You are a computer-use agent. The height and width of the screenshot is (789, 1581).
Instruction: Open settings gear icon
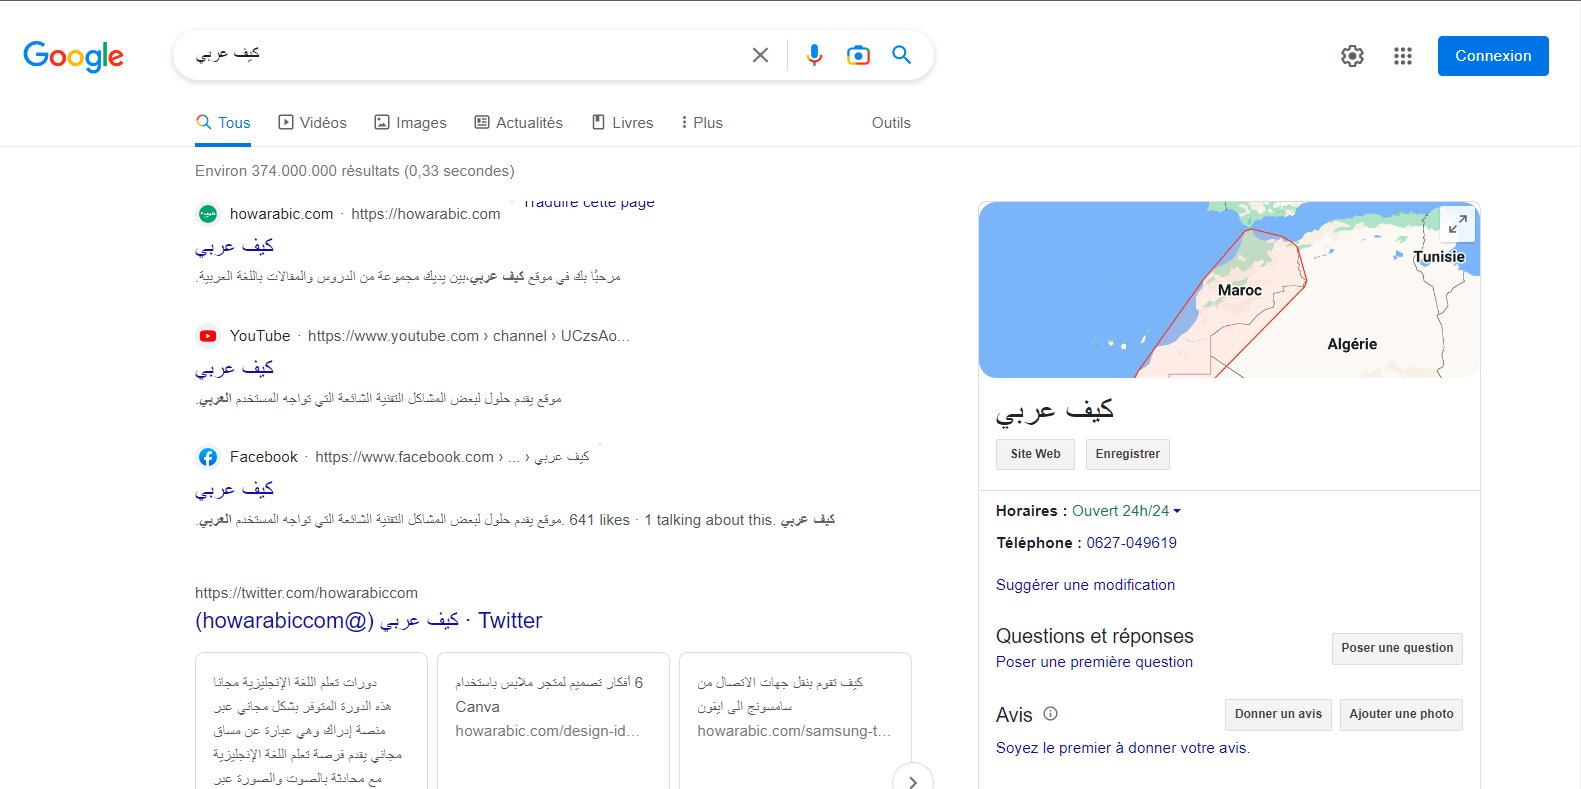point(1352,56)
